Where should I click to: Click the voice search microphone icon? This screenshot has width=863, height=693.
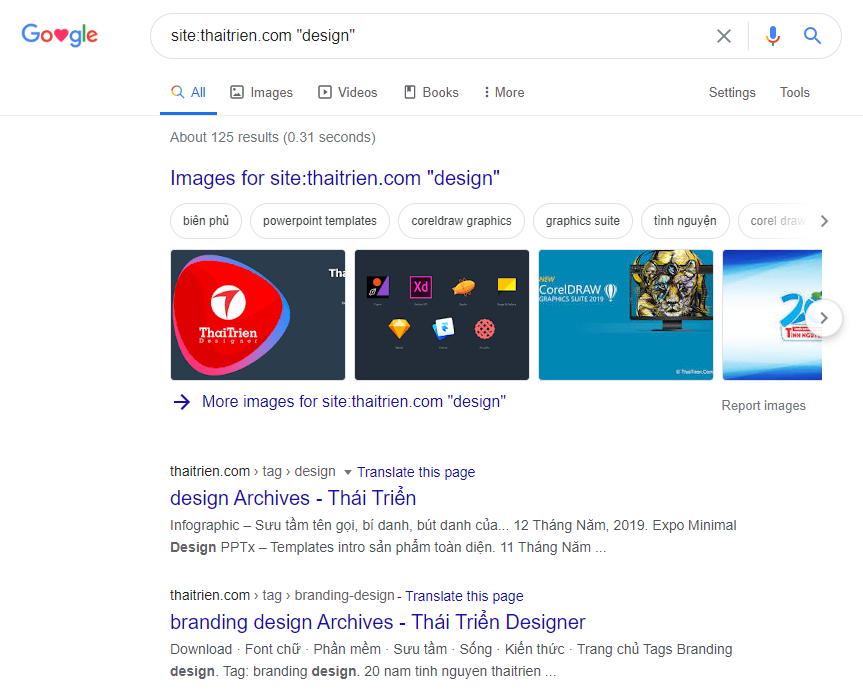coord(772,35)
